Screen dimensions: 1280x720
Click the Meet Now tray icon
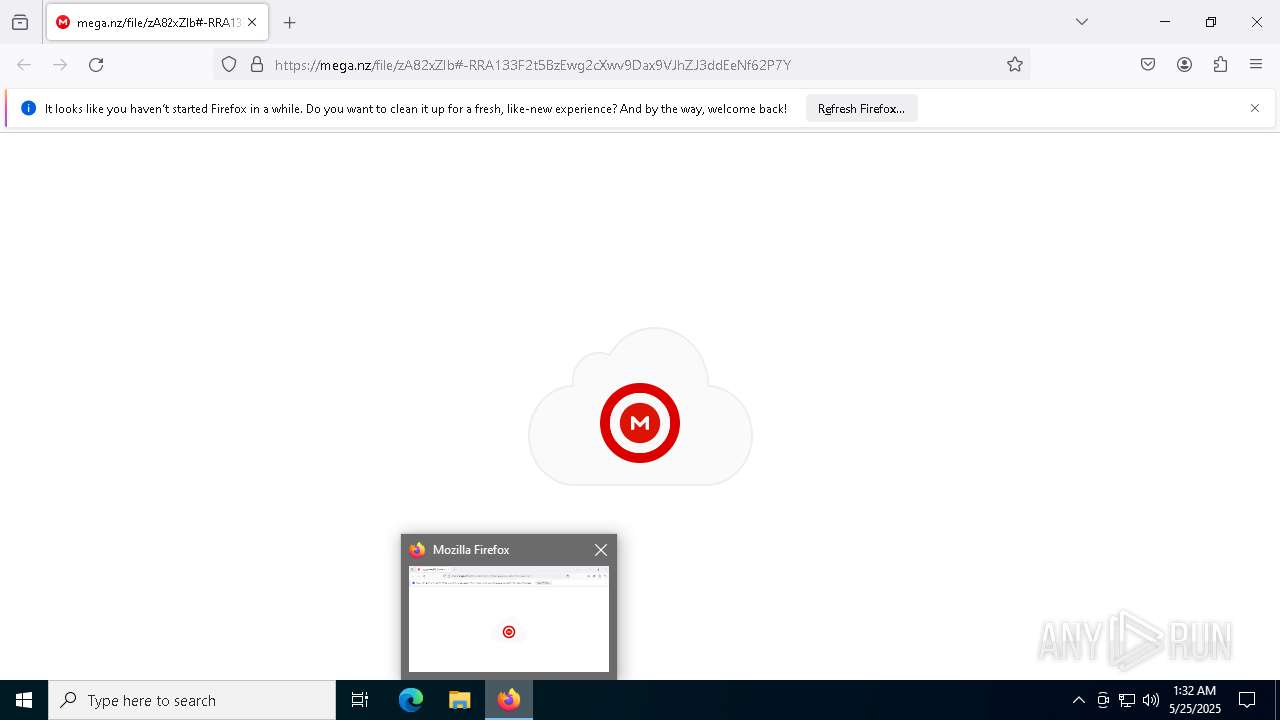1103,700
